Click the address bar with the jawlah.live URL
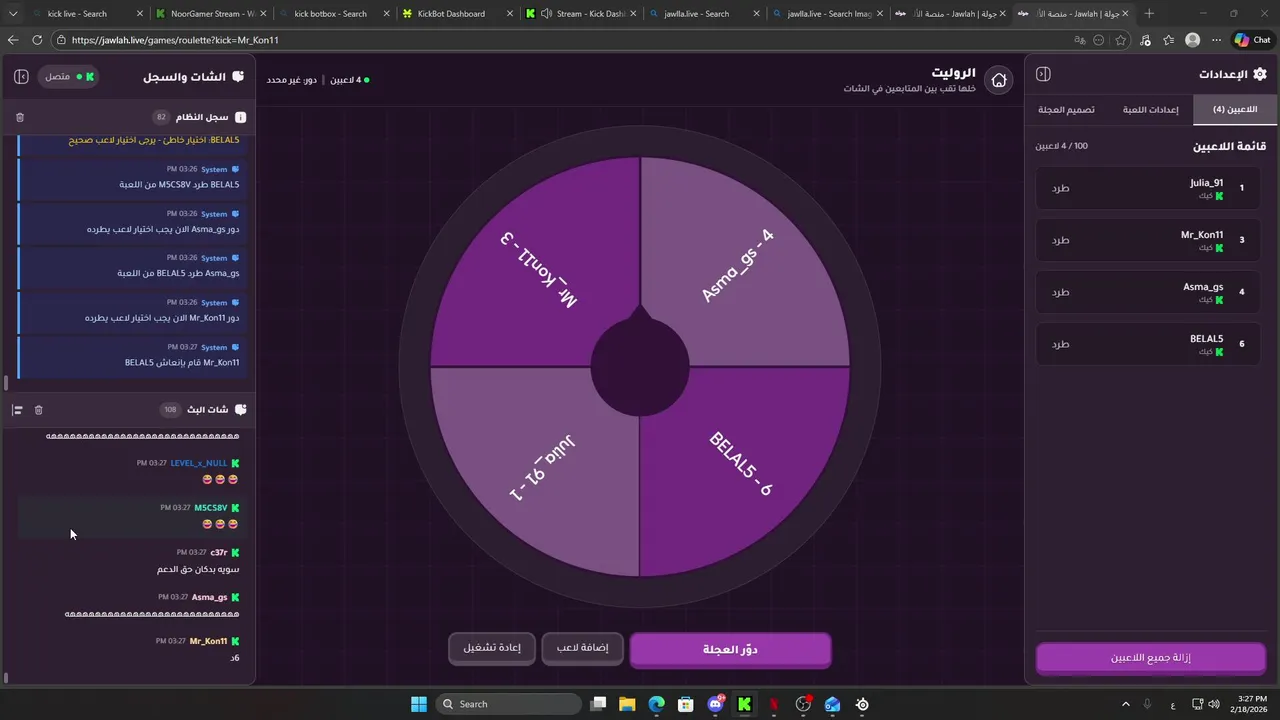This screenshot has width=1280, height=720. point(560,40)
